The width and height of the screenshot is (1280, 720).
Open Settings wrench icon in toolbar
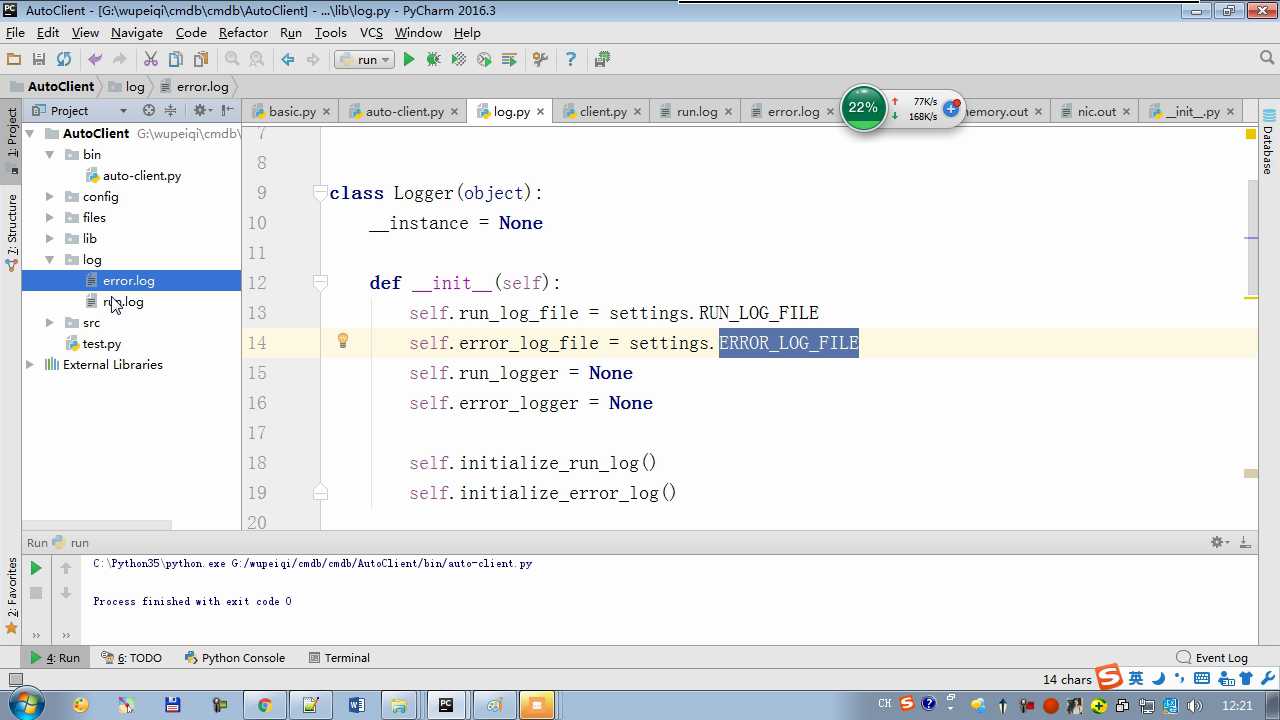coord(540,60)
